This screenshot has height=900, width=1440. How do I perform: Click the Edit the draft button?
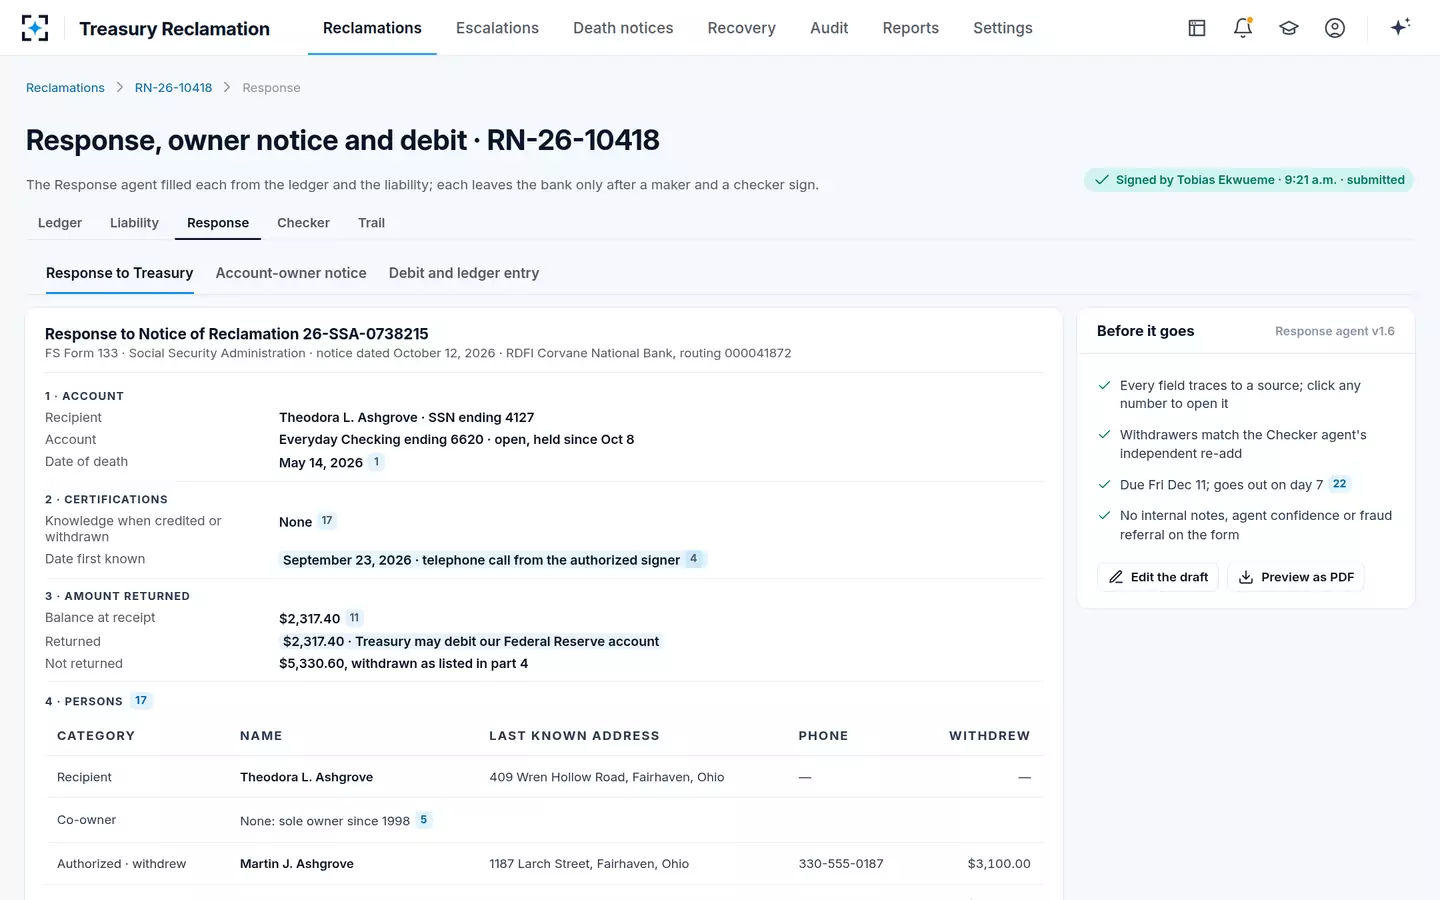click(1158, 577)
